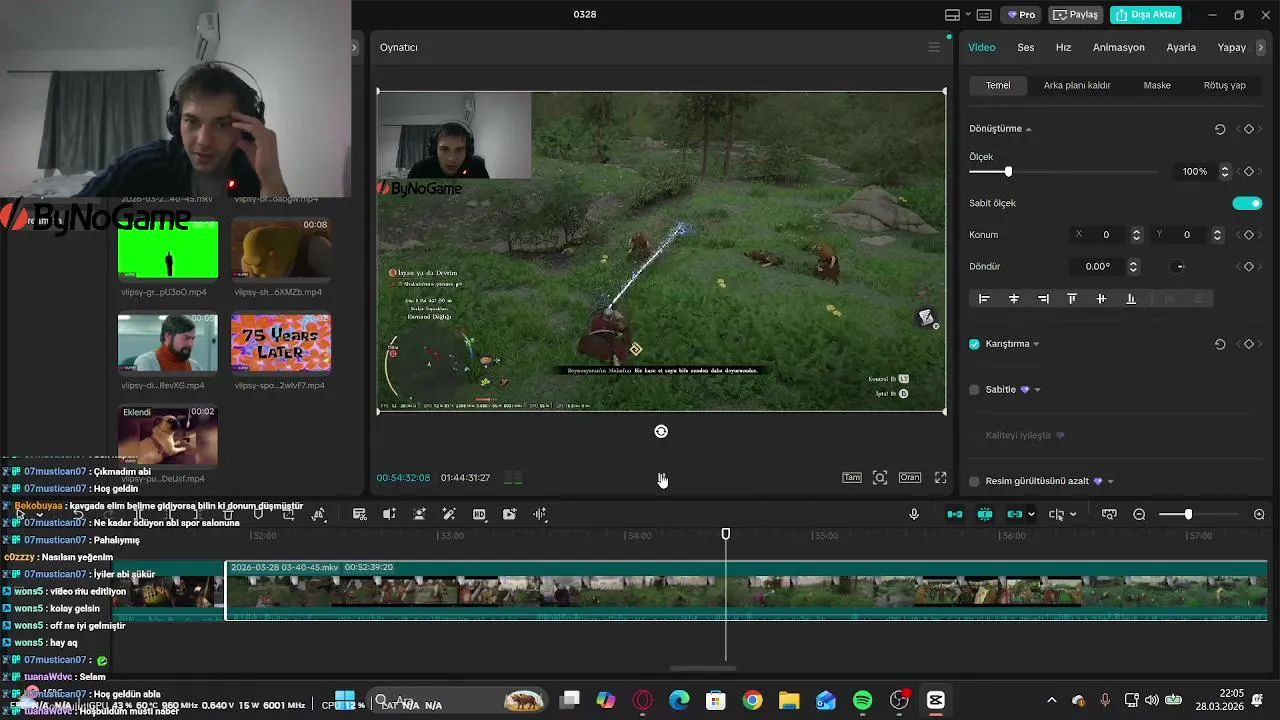The width and height of the screenshot is (1280, 720).
Task: Switch to the Ayarla tab
Action: (1181, 47)
